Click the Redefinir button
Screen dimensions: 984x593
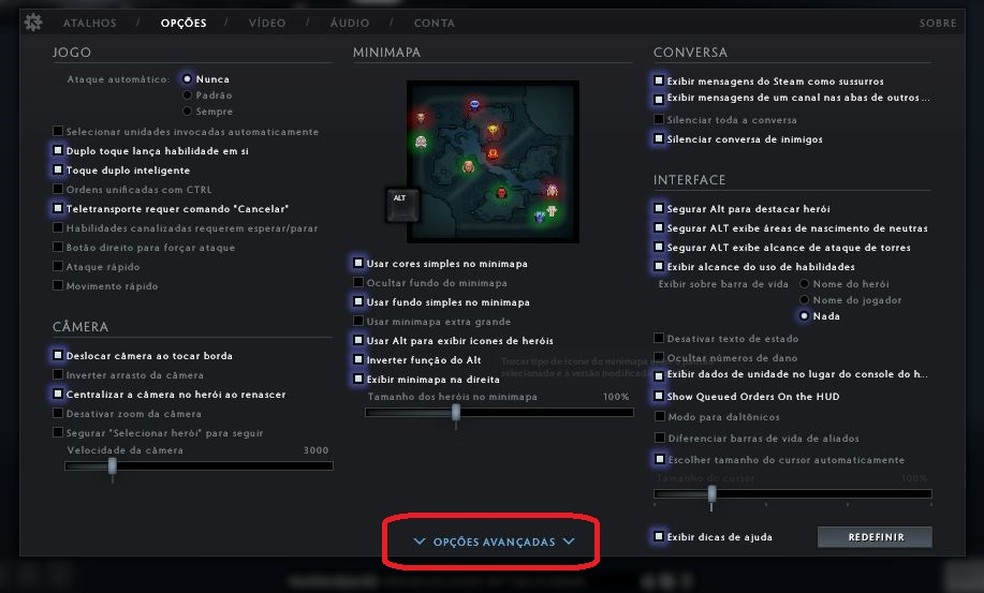pyautogui.click(x=875, y=537)
